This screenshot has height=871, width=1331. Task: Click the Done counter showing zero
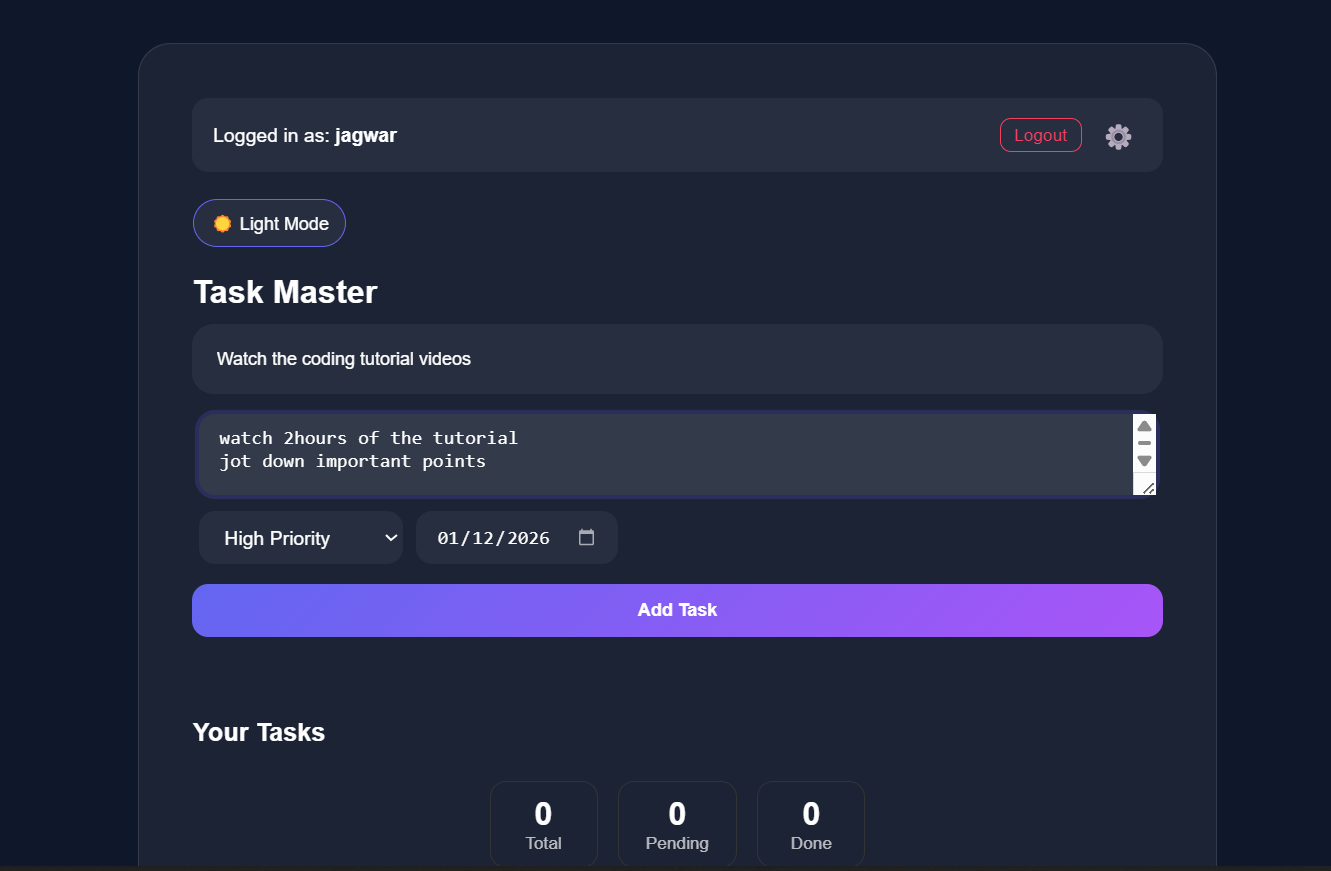(810, 822)
